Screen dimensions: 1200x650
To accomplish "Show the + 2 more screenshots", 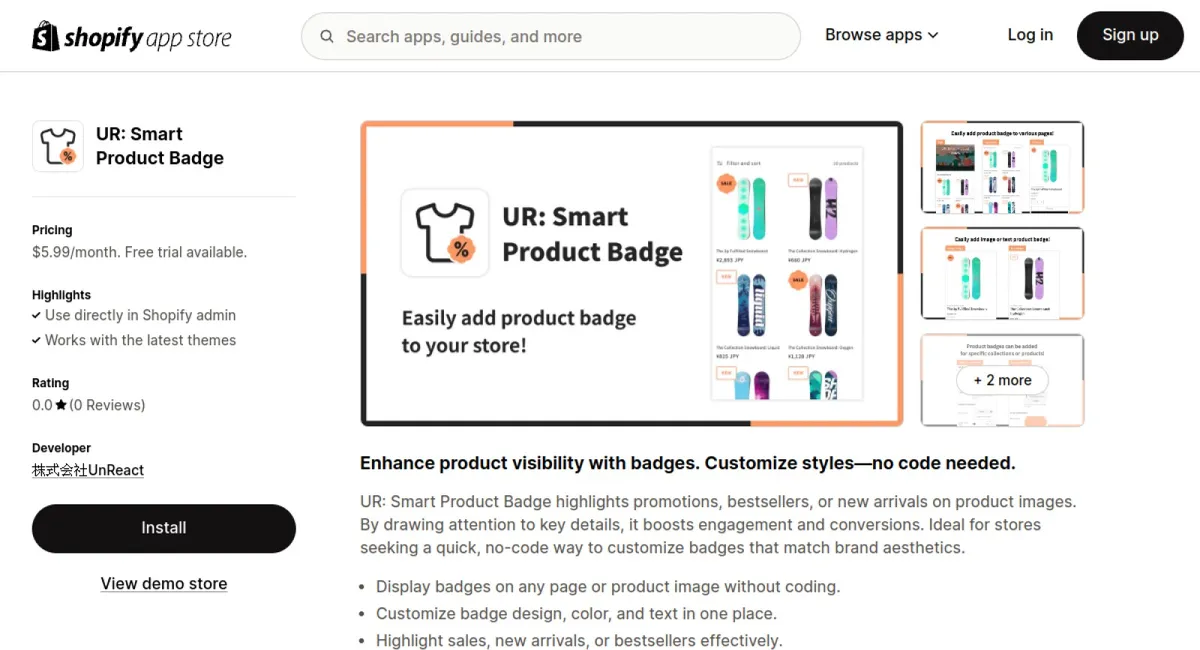I will tap(1002, 380).
